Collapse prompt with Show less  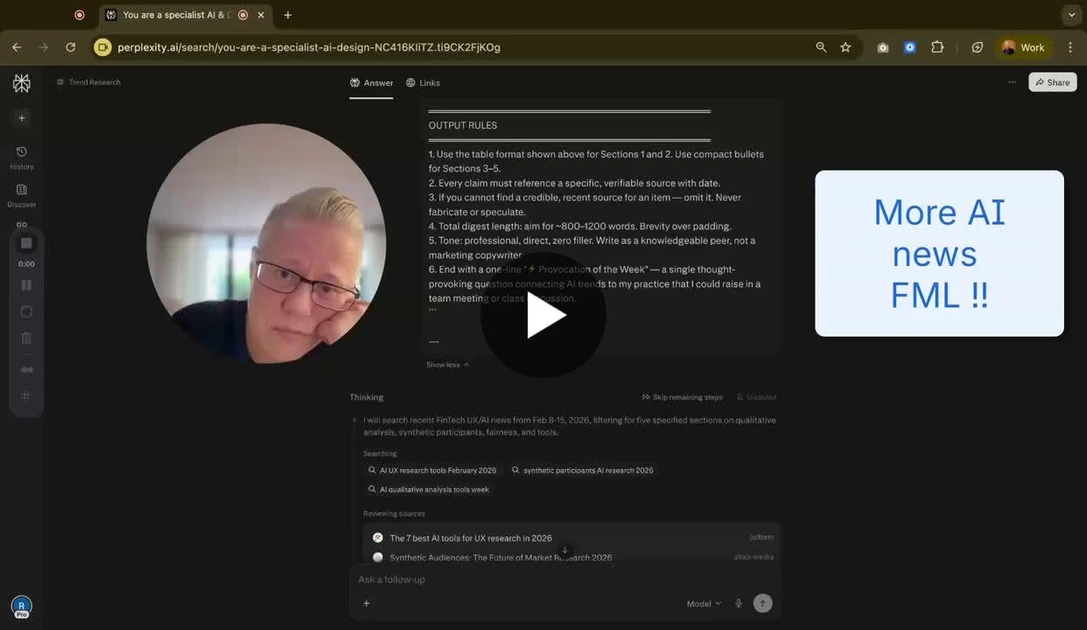447,365
